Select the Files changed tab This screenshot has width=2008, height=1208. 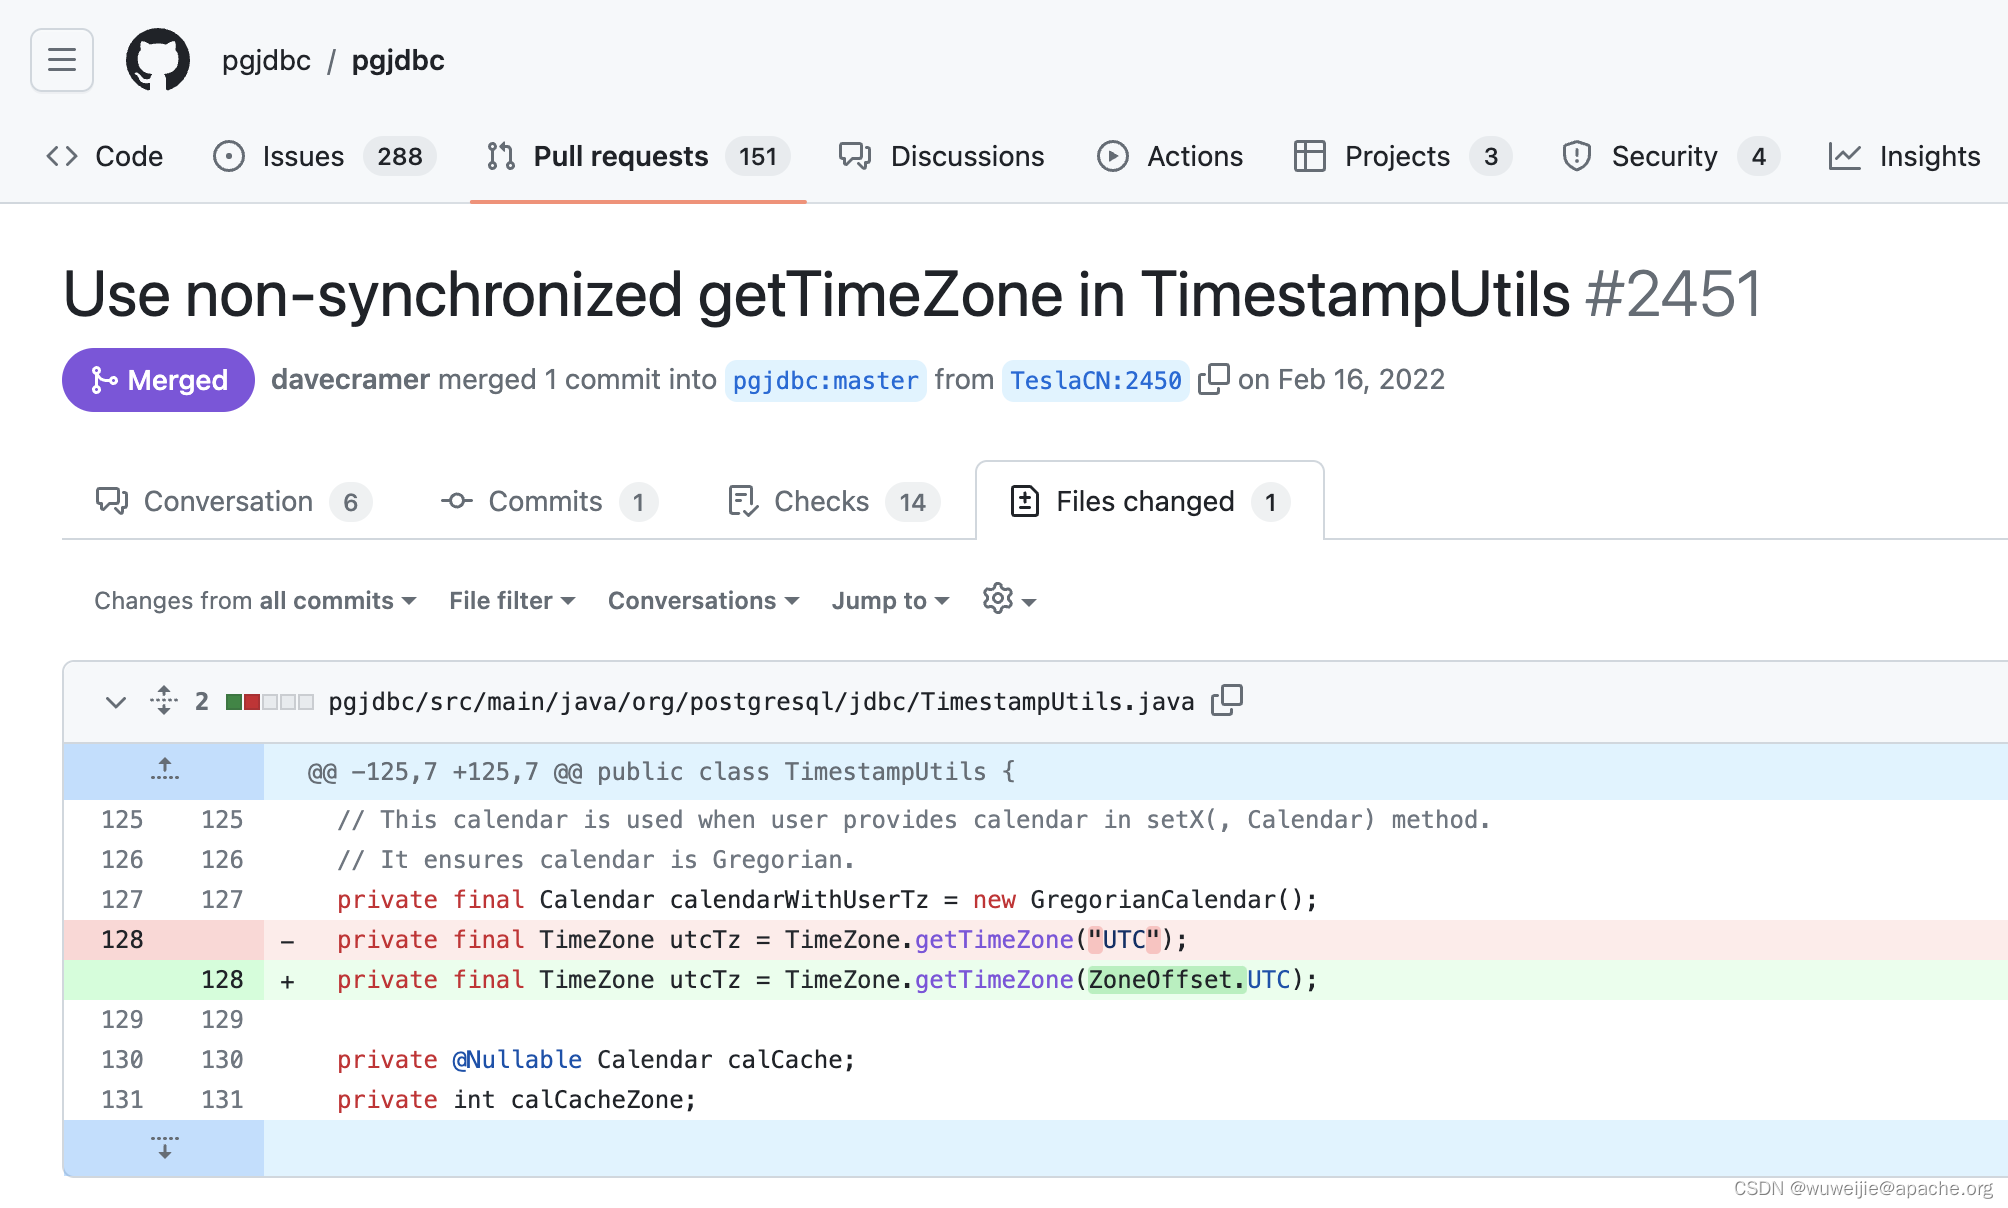click(1150, 501)
